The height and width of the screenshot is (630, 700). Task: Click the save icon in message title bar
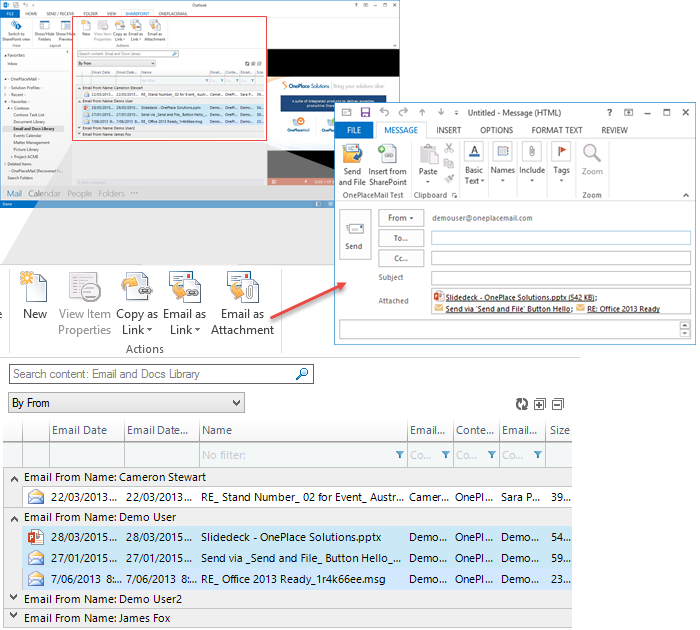click(365, 113)
